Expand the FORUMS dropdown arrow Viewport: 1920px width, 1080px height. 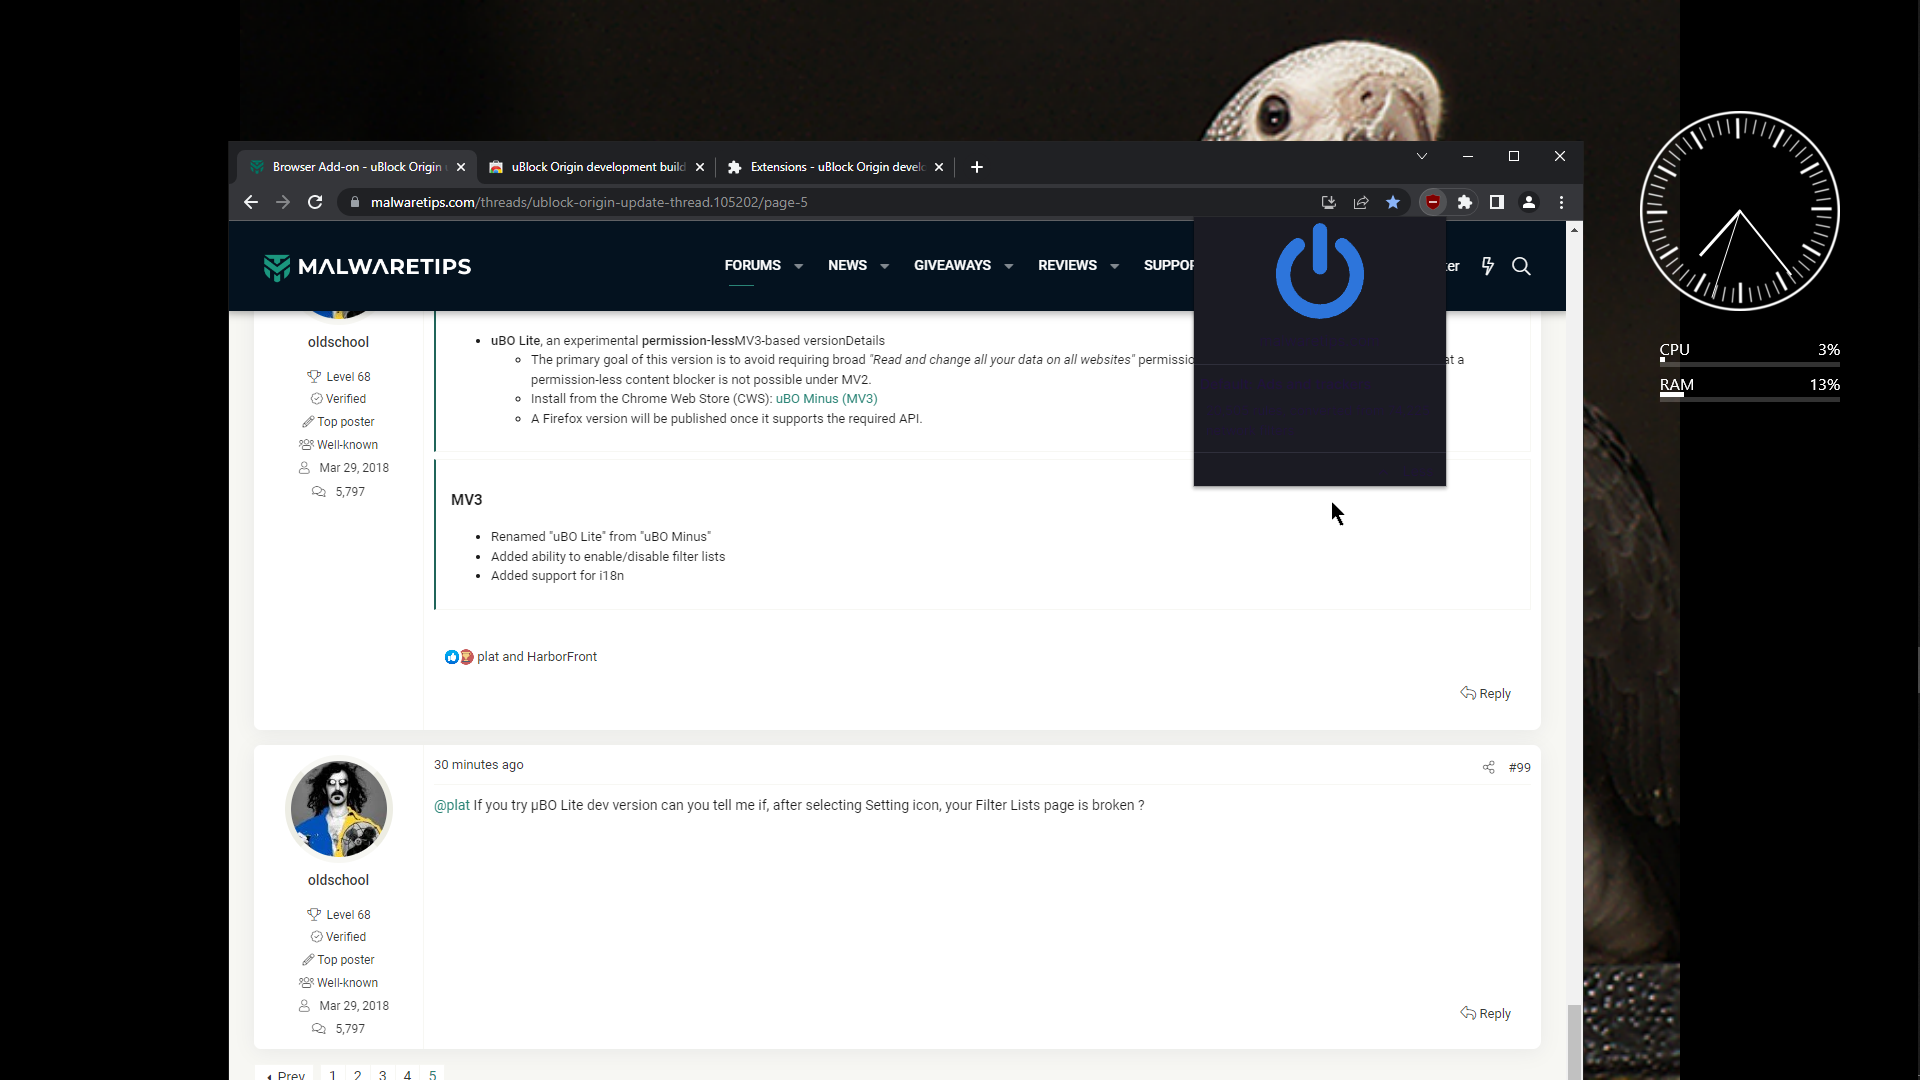click(x=798, y=266)
